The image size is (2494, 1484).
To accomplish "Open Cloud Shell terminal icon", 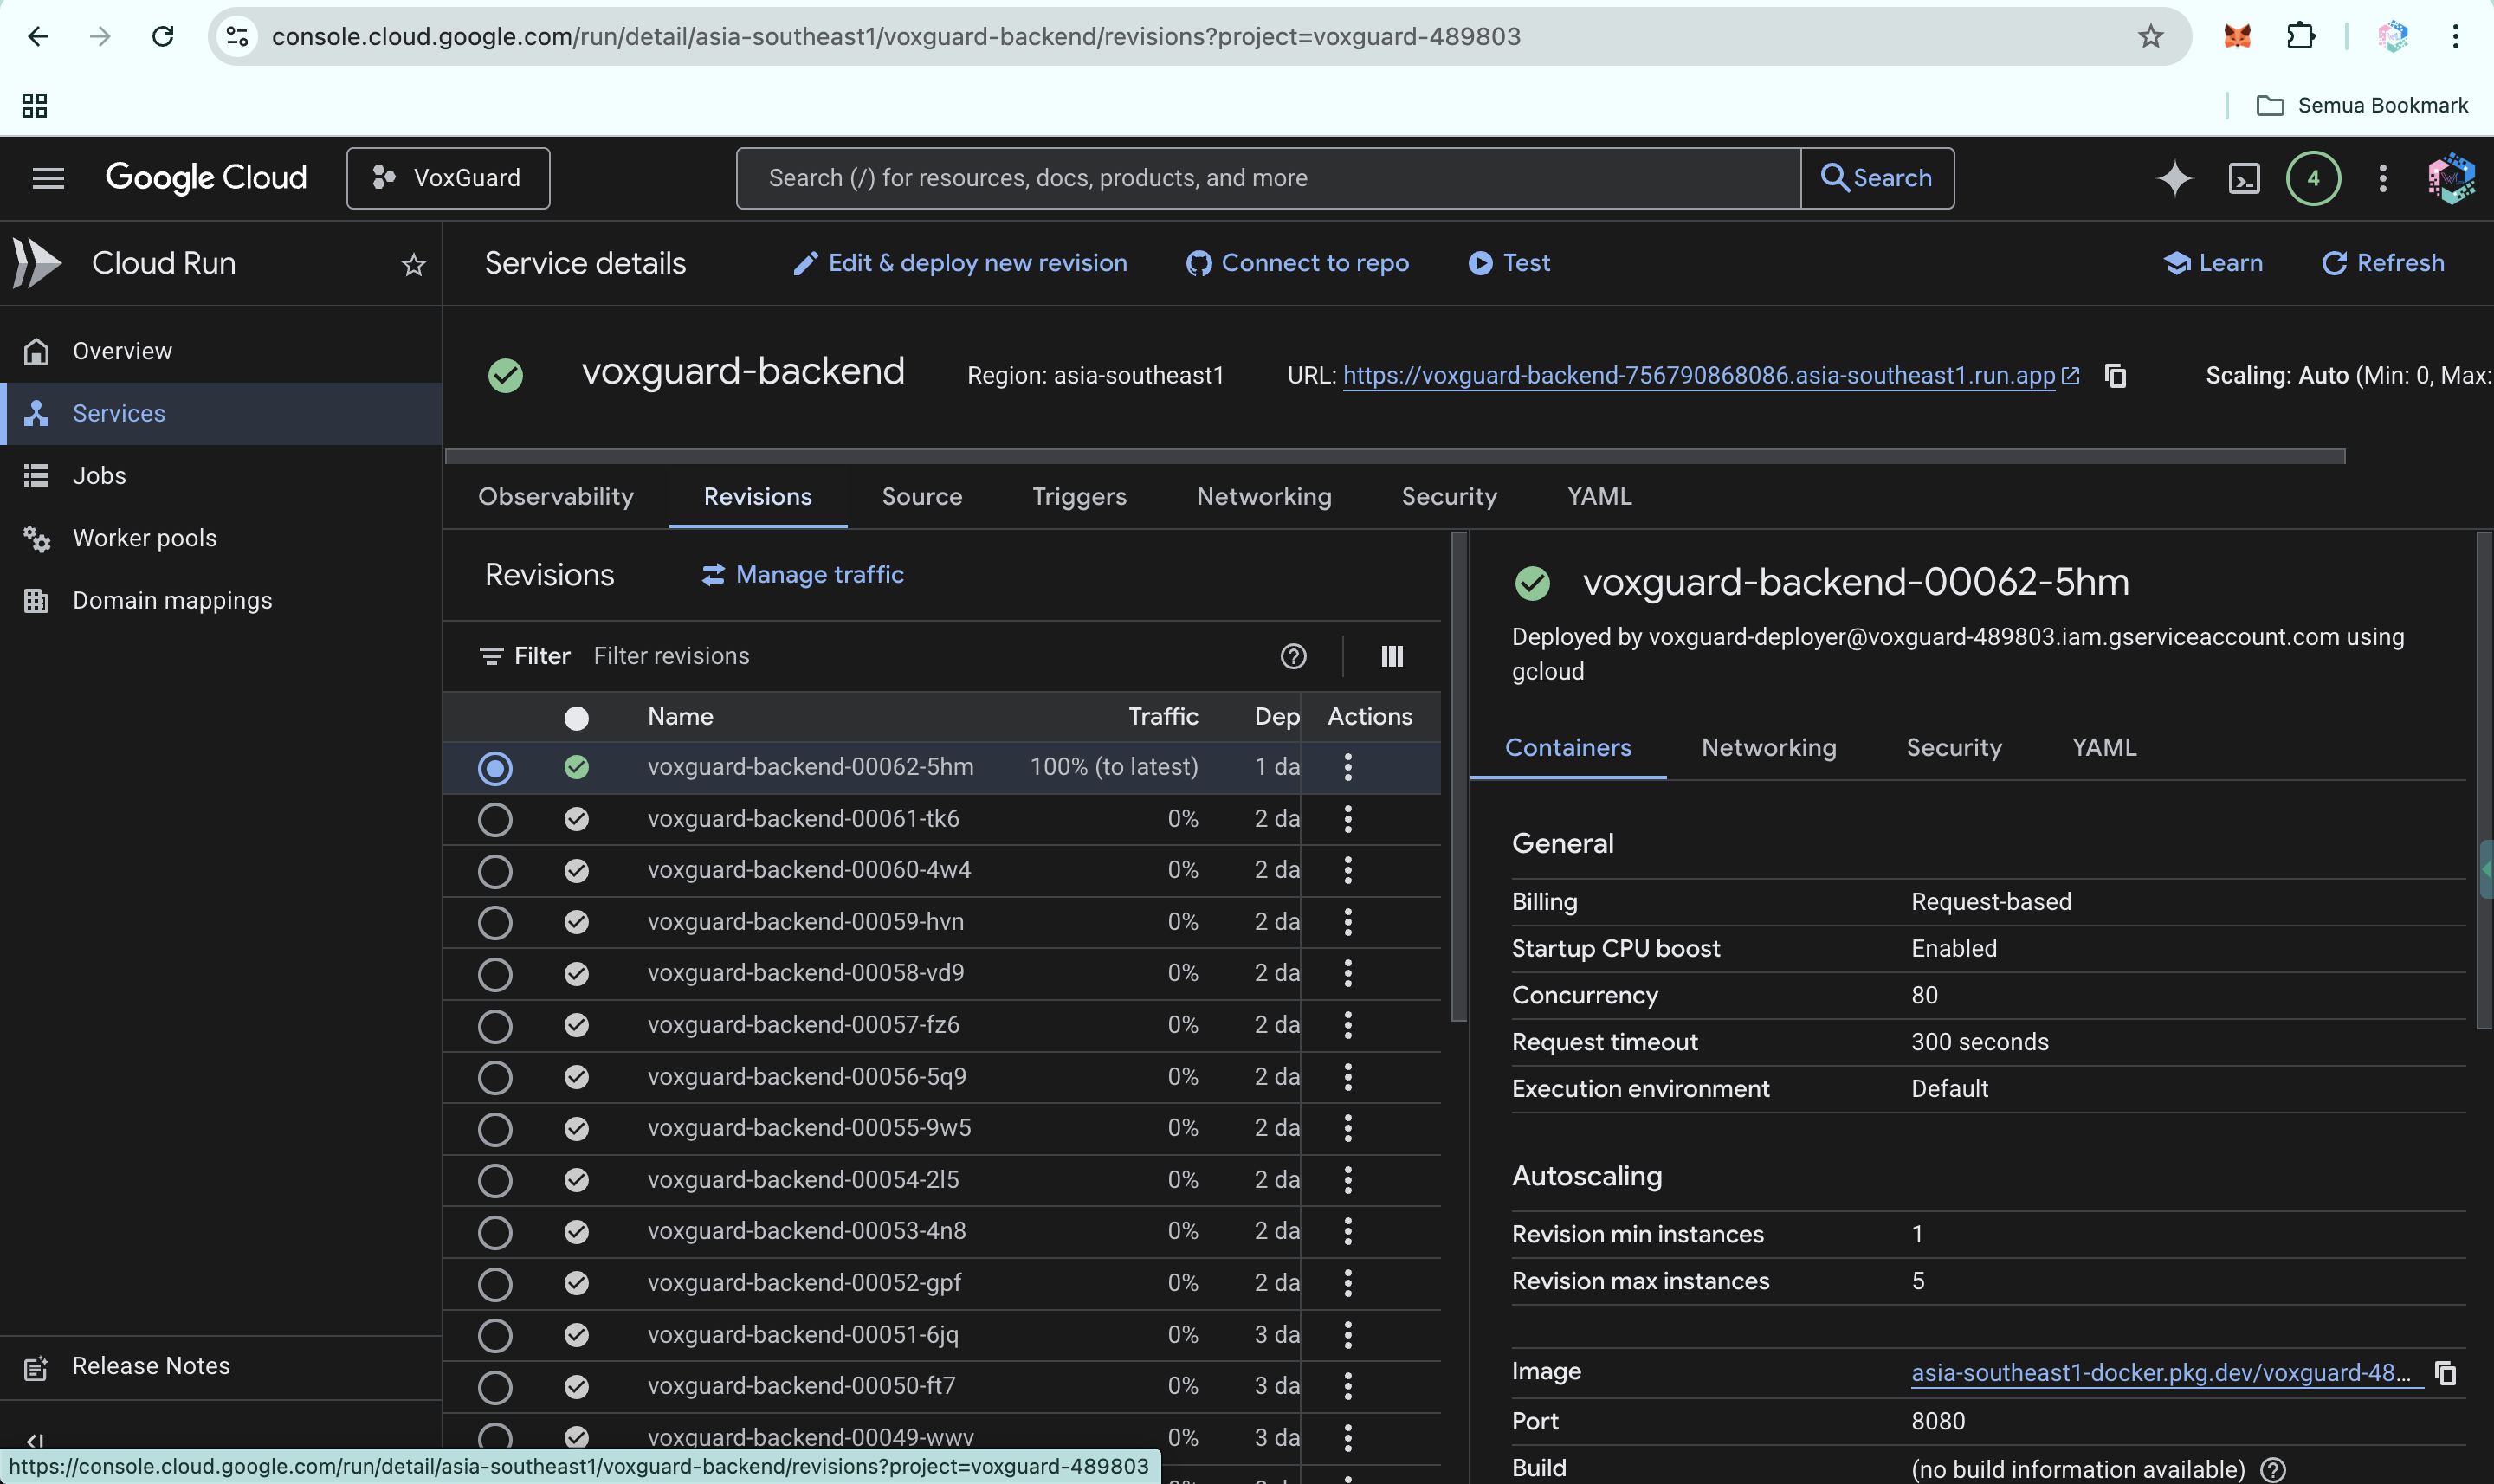I will click(x=2244, y=178).
